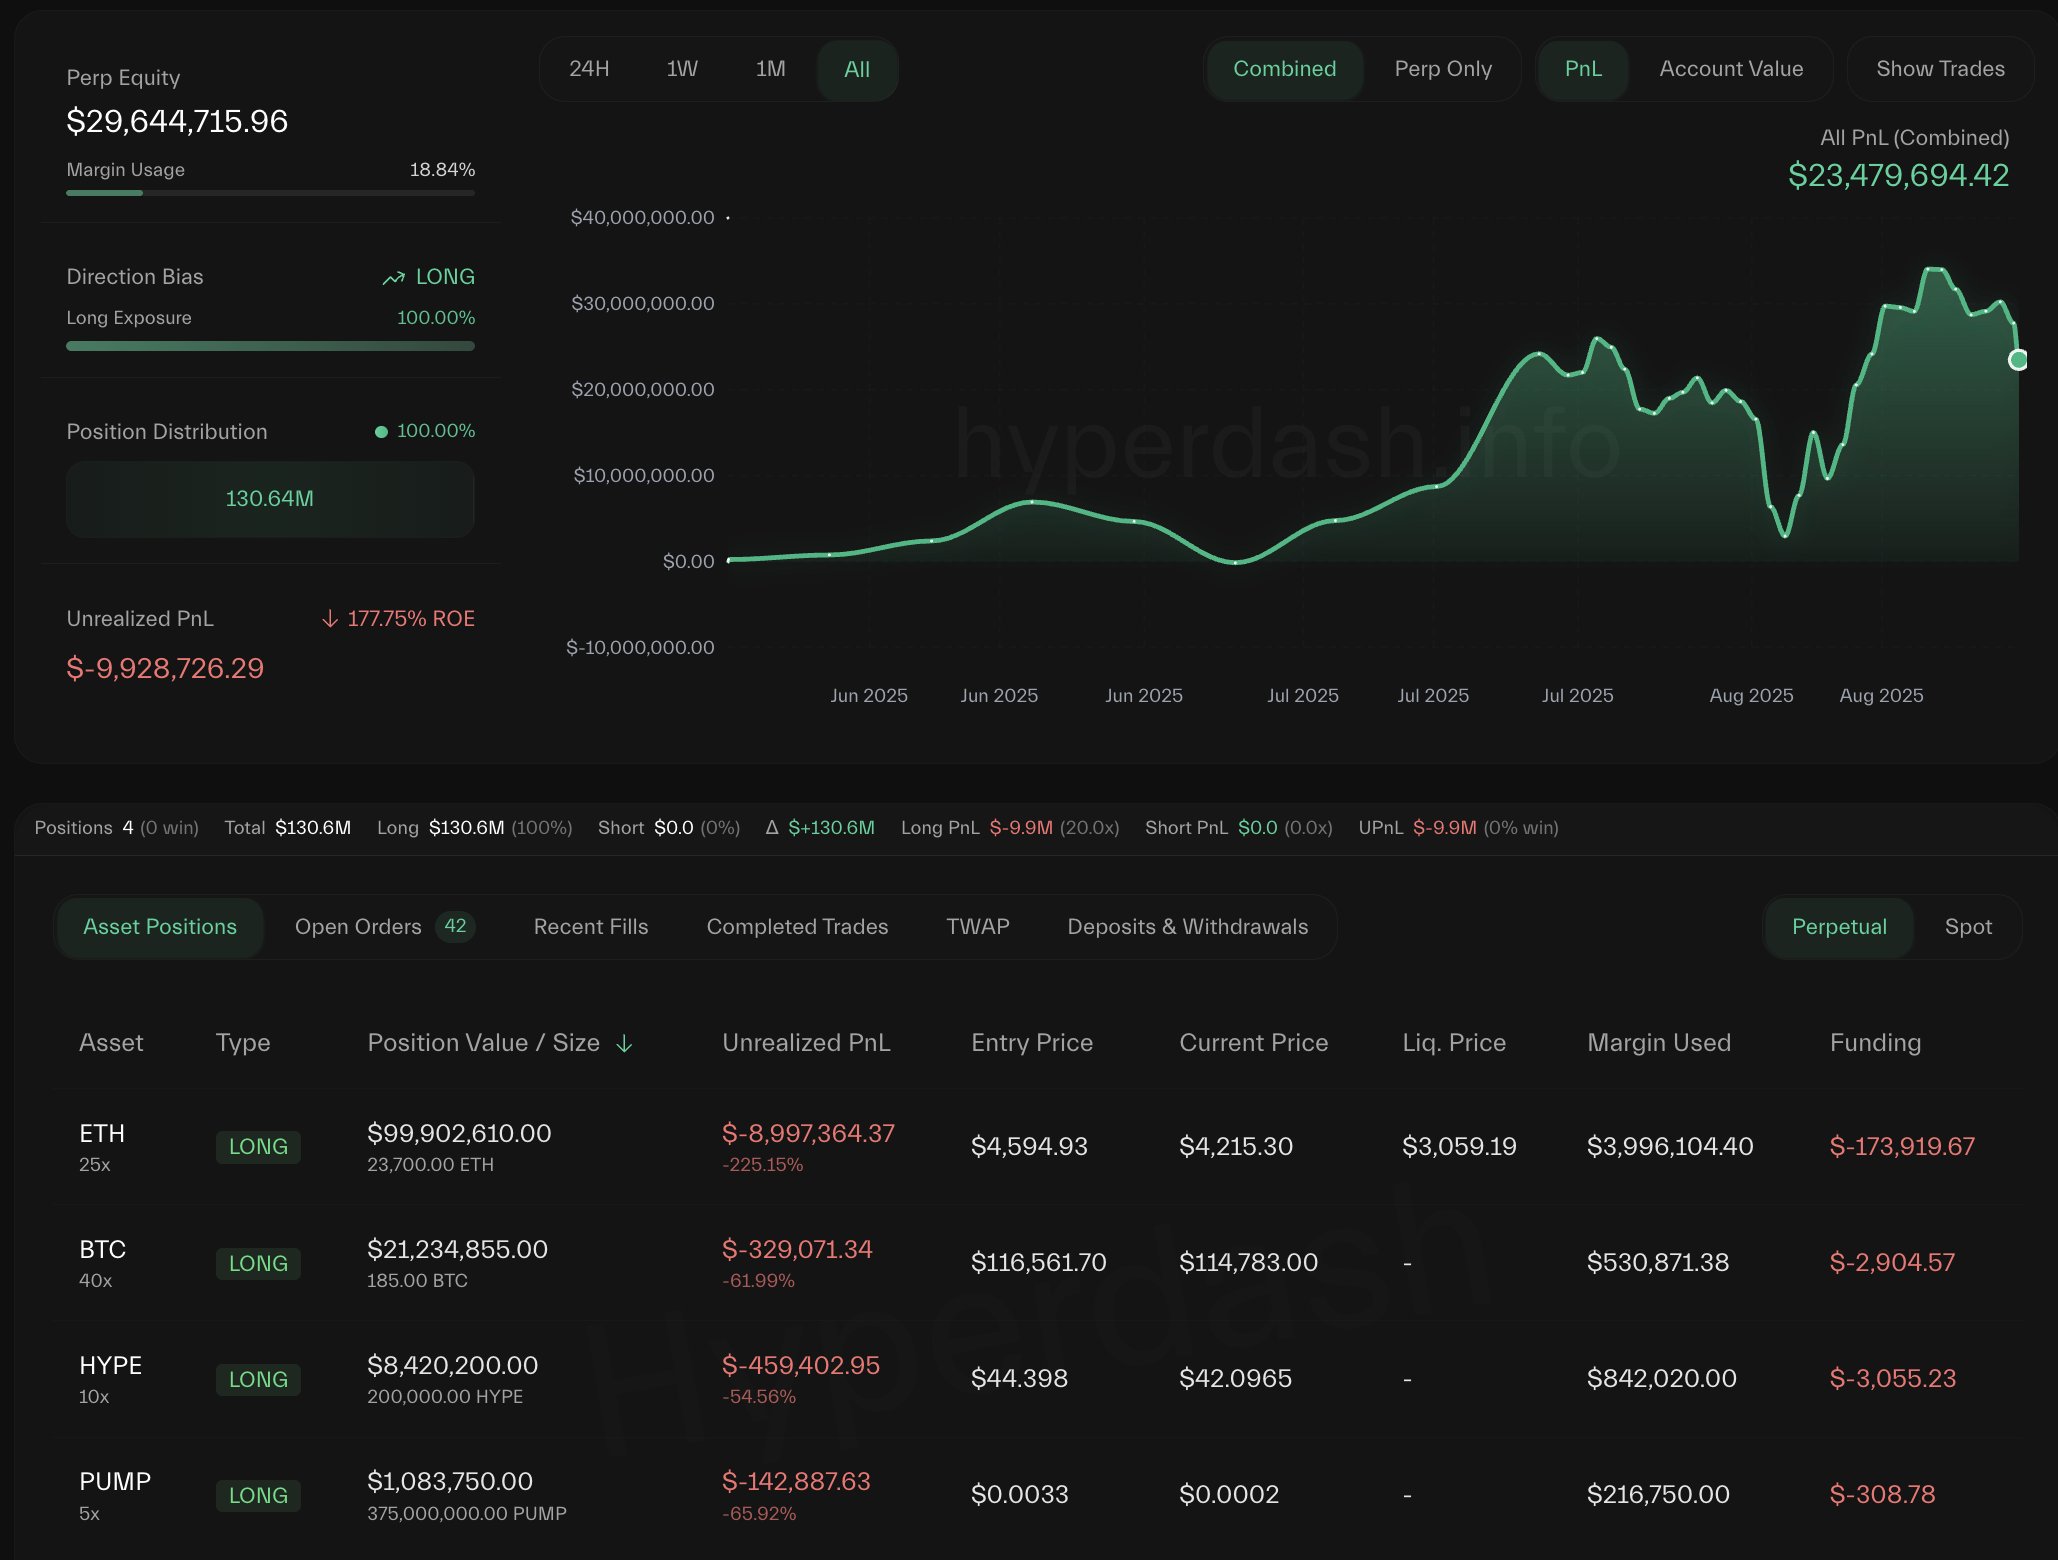Click the down arrow beside 177.75% ROE

330,619
